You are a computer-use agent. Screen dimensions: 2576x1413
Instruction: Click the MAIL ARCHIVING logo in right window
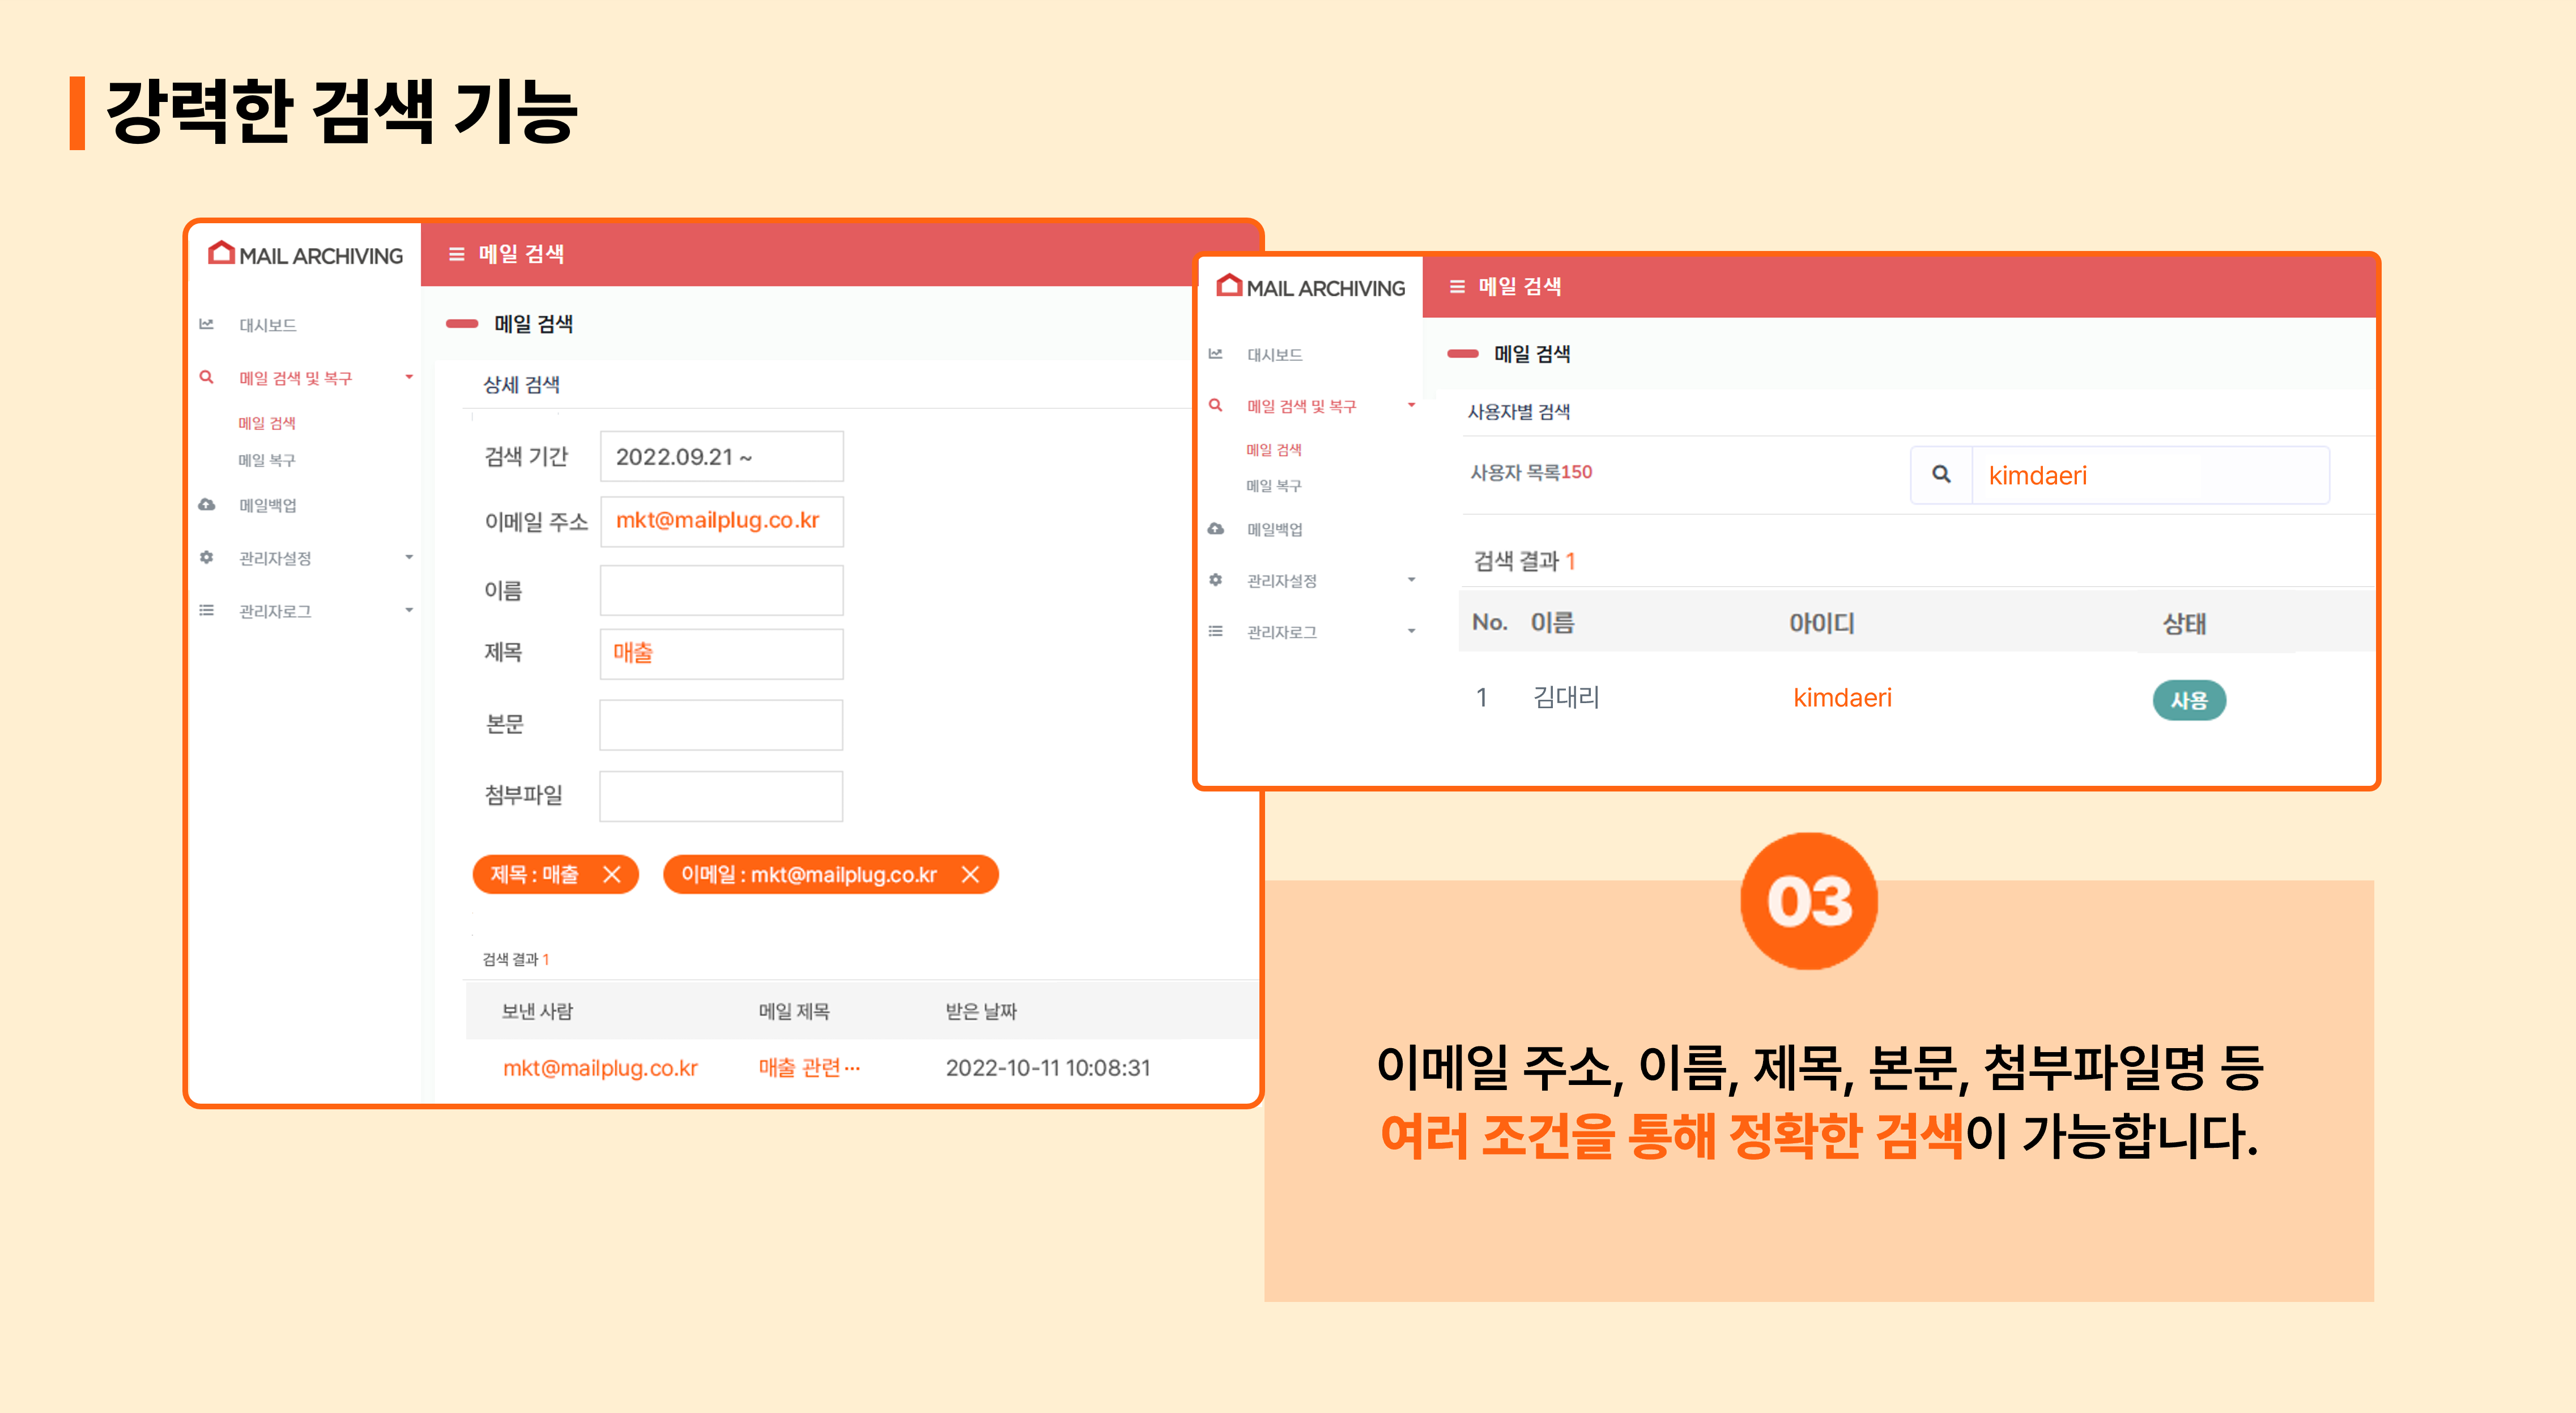pyautogui.click(x=1311, y=288)
